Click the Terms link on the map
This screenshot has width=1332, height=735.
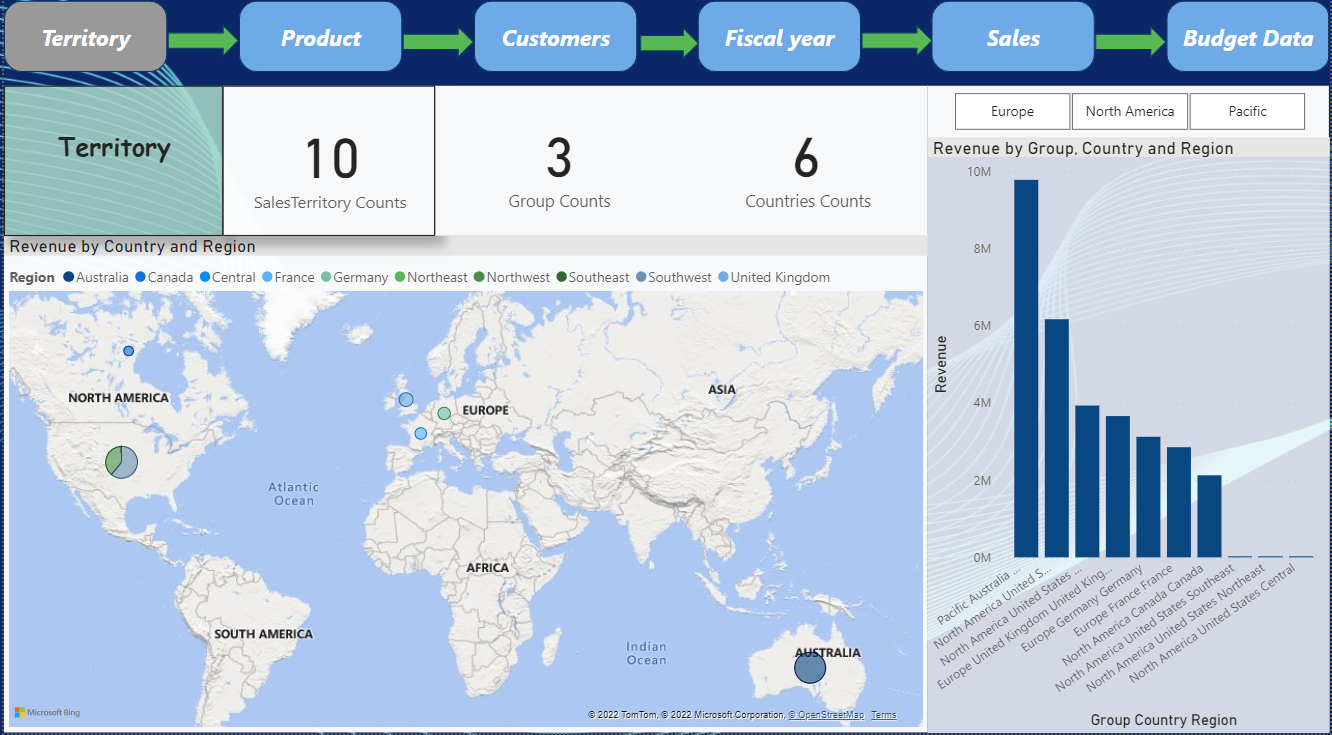tap(883, 714)
